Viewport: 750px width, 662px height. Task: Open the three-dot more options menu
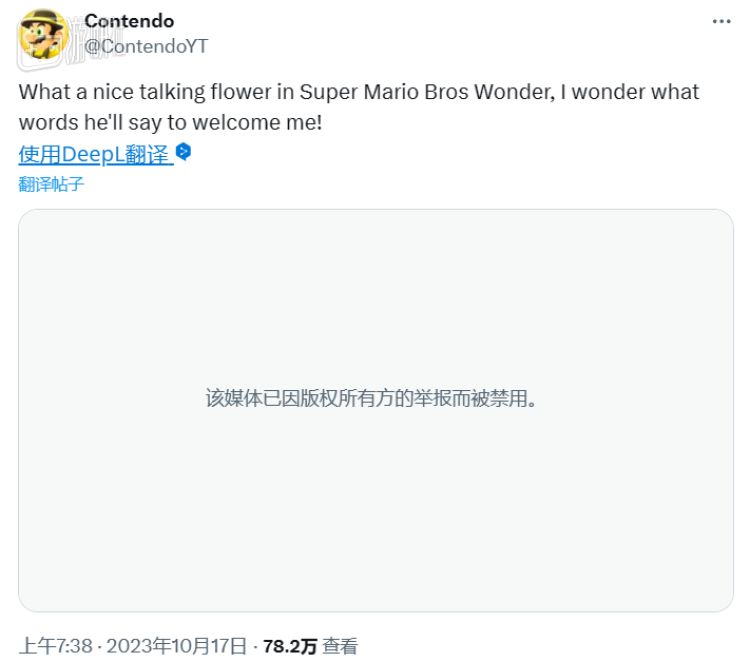pos(721,22)
